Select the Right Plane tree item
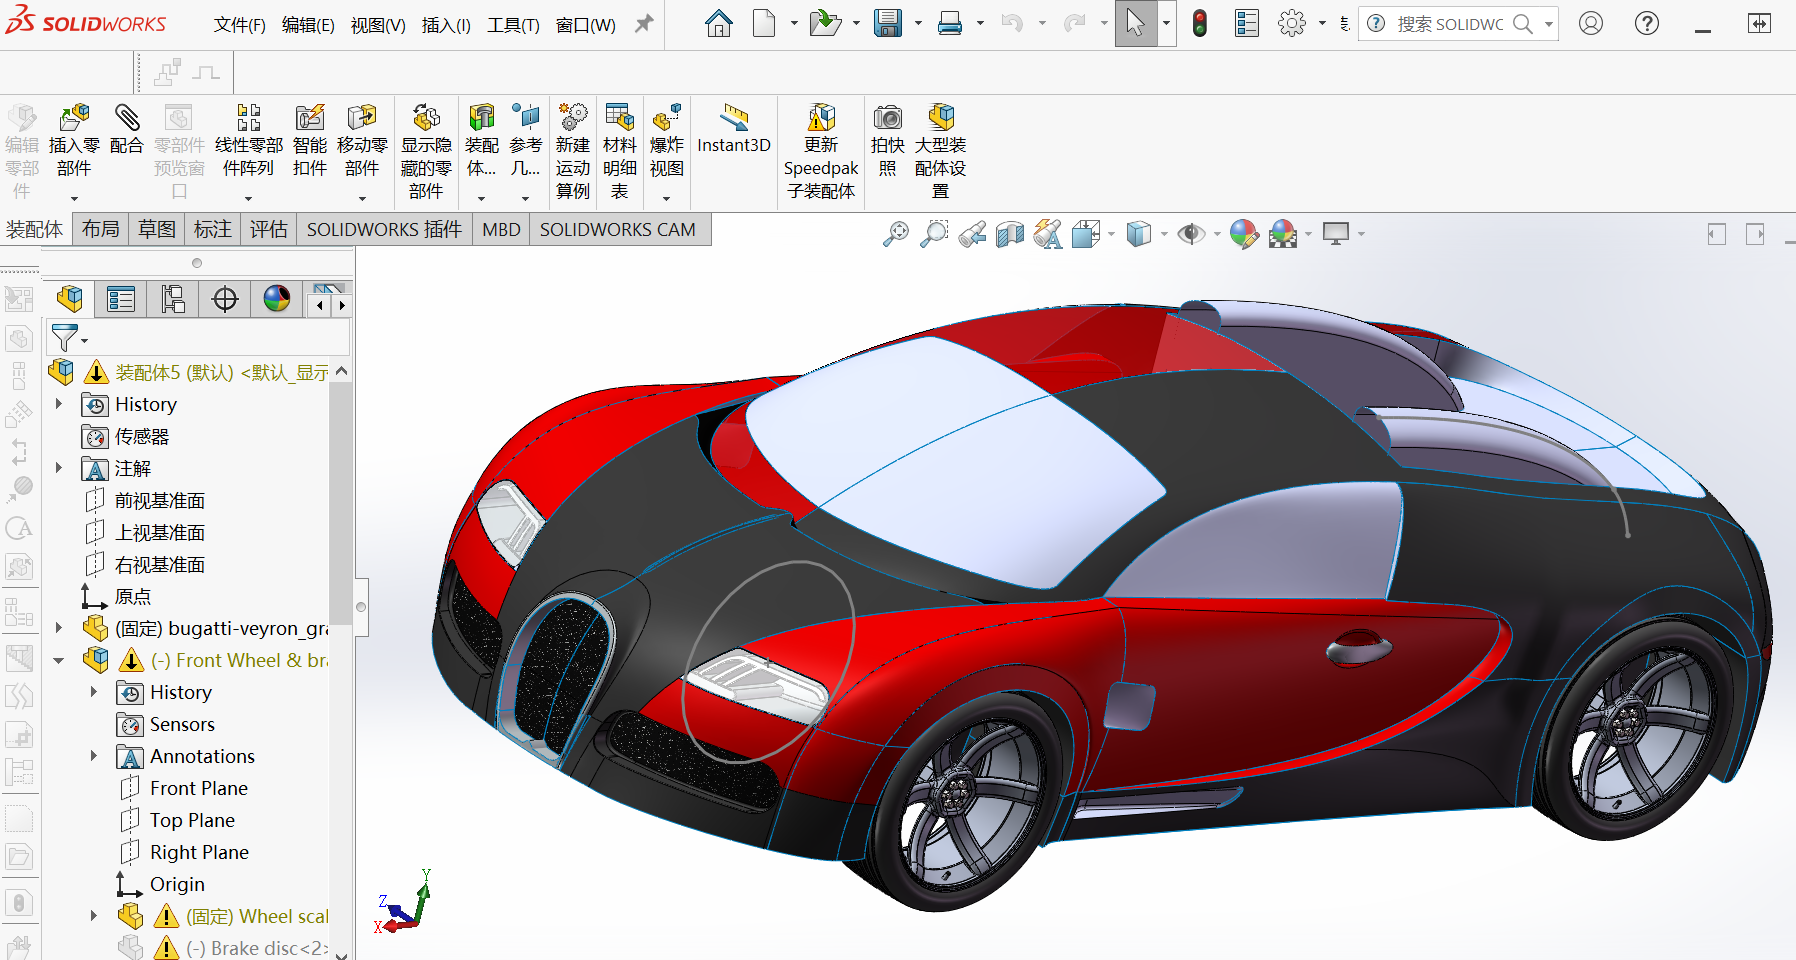Viewport: 1796px width, 960px height. click(x=199, y=852)
